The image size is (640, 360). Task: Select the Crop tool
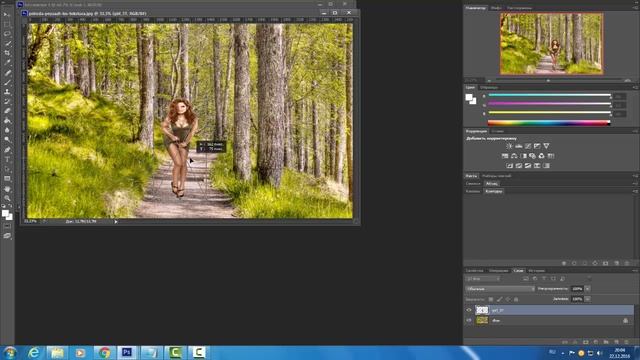click(x=7, y=53)
